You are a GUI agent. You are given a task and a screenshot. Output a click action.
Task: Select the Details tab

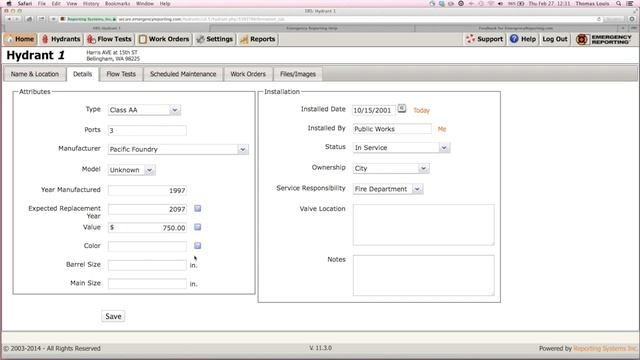coord(82,74)
